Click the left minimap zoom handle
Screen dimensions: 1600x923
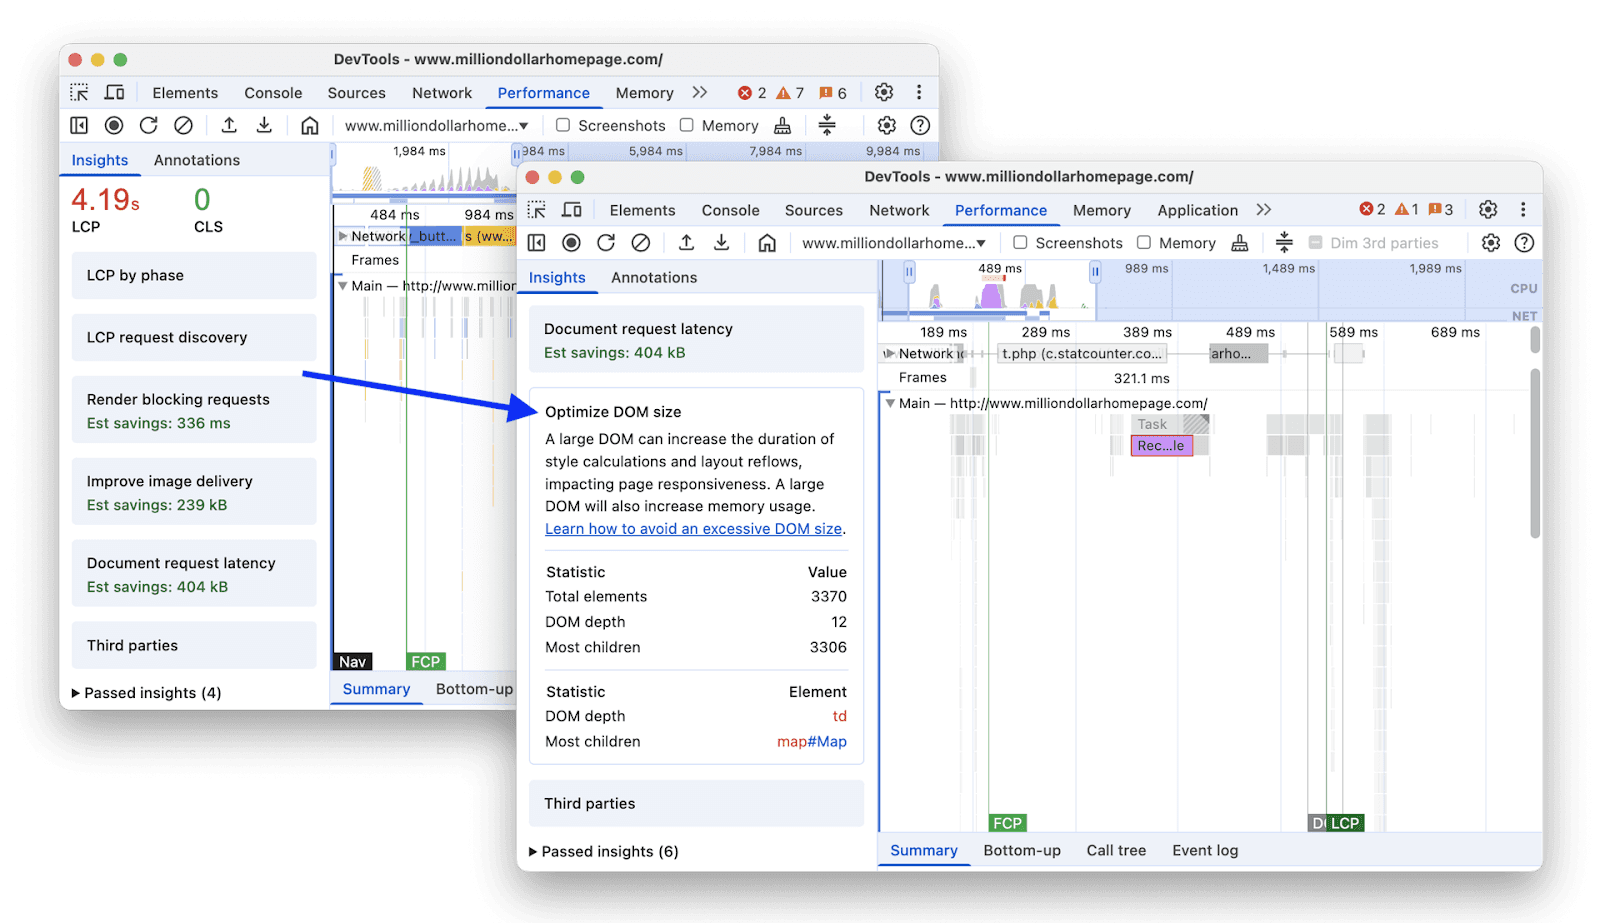(908, 271)
